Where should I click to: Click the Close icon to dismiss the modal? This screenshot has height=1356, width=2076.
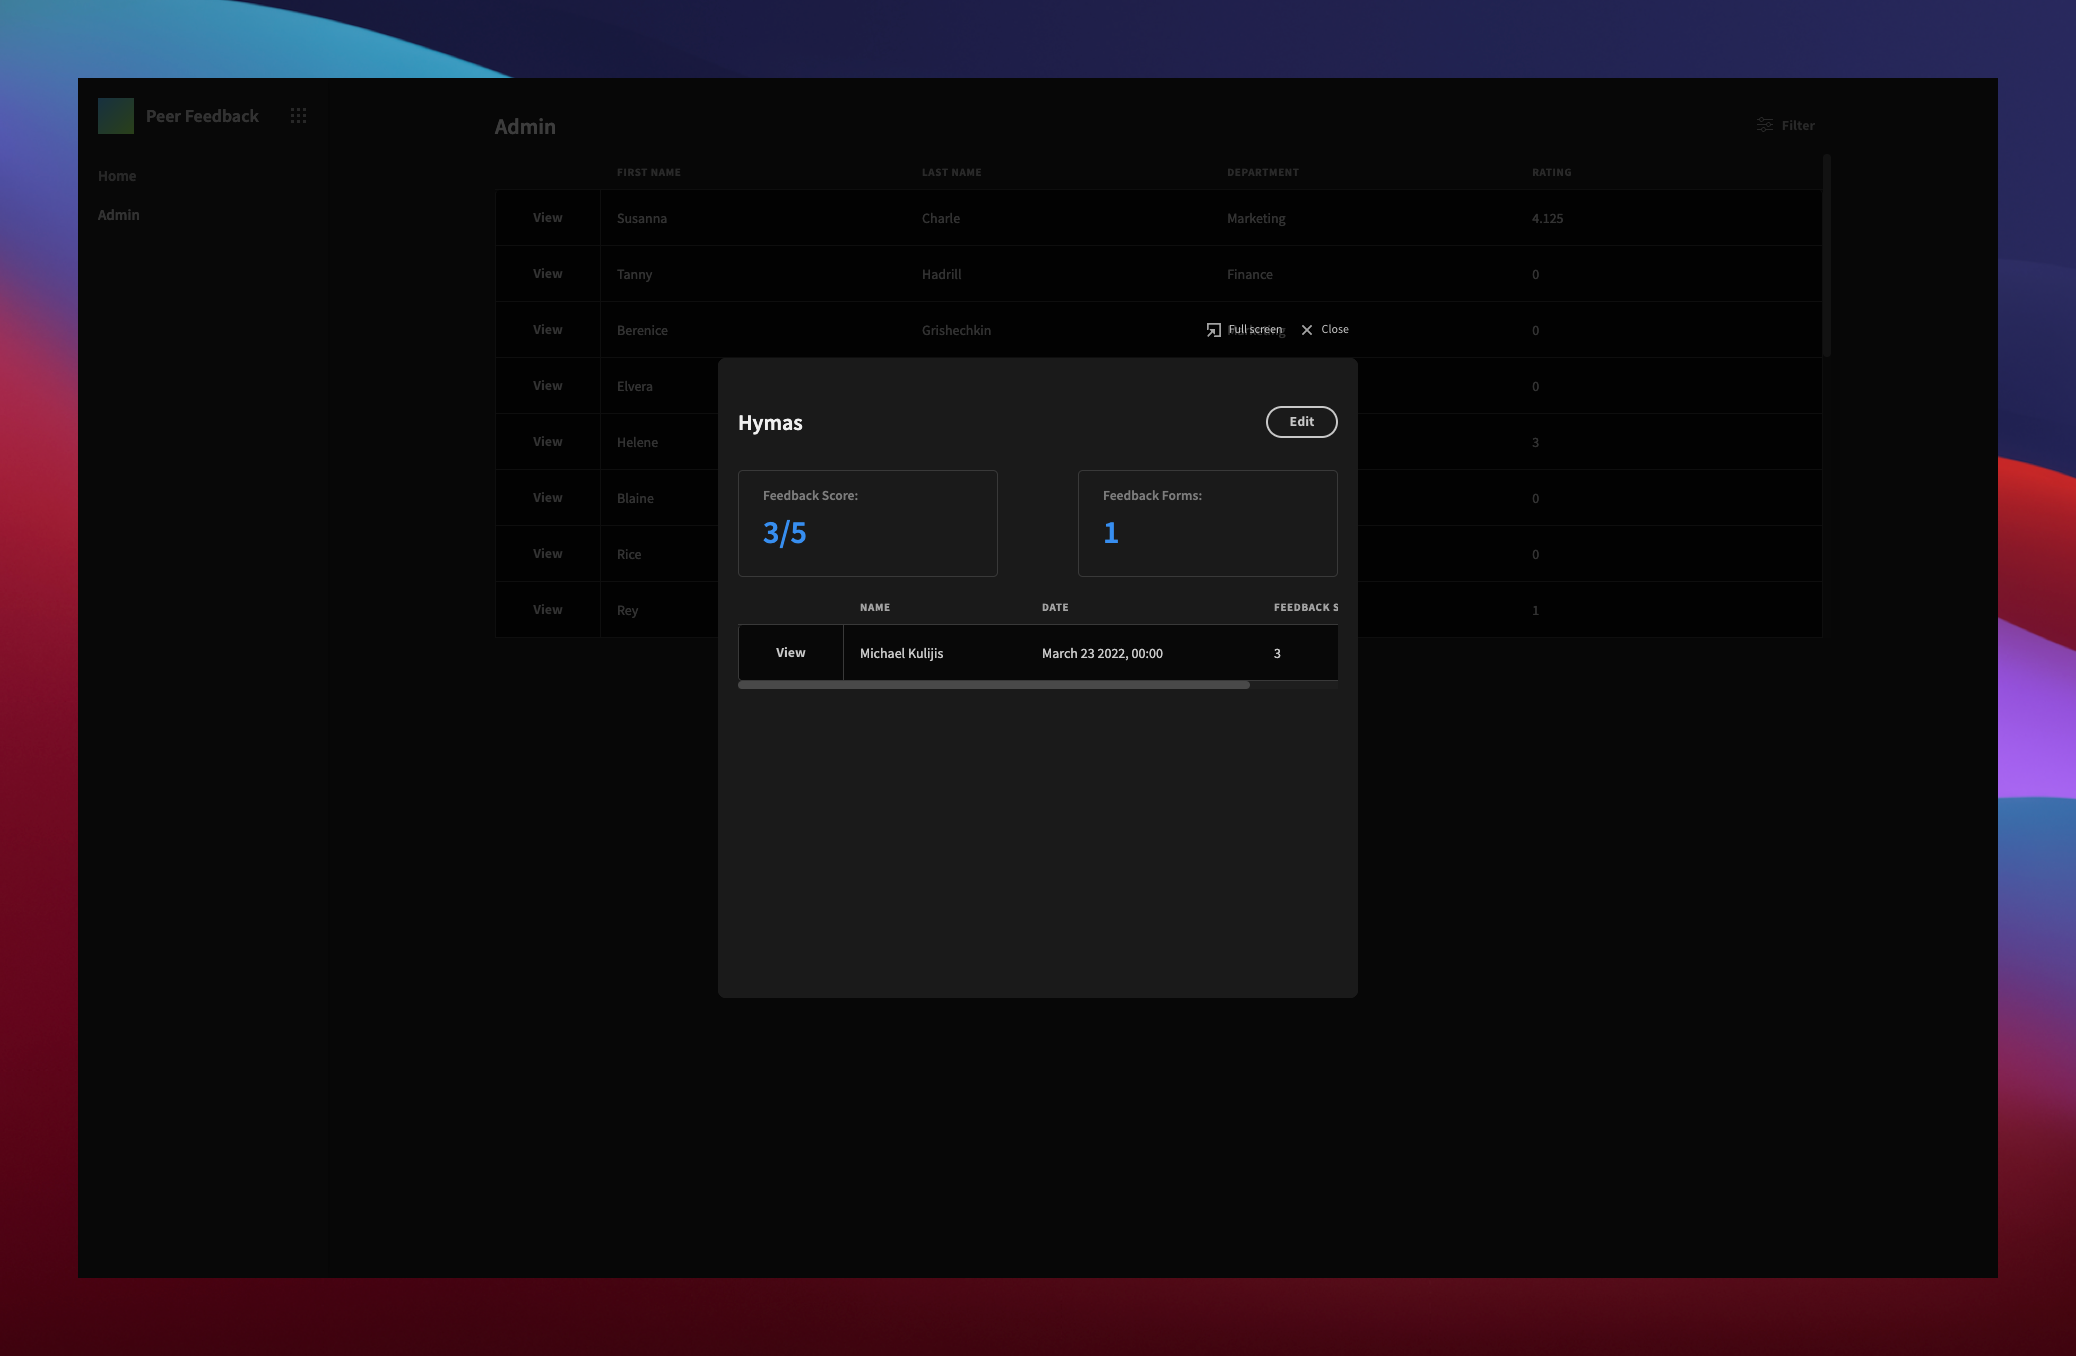pyautogui.click(x=1306, y=330)
